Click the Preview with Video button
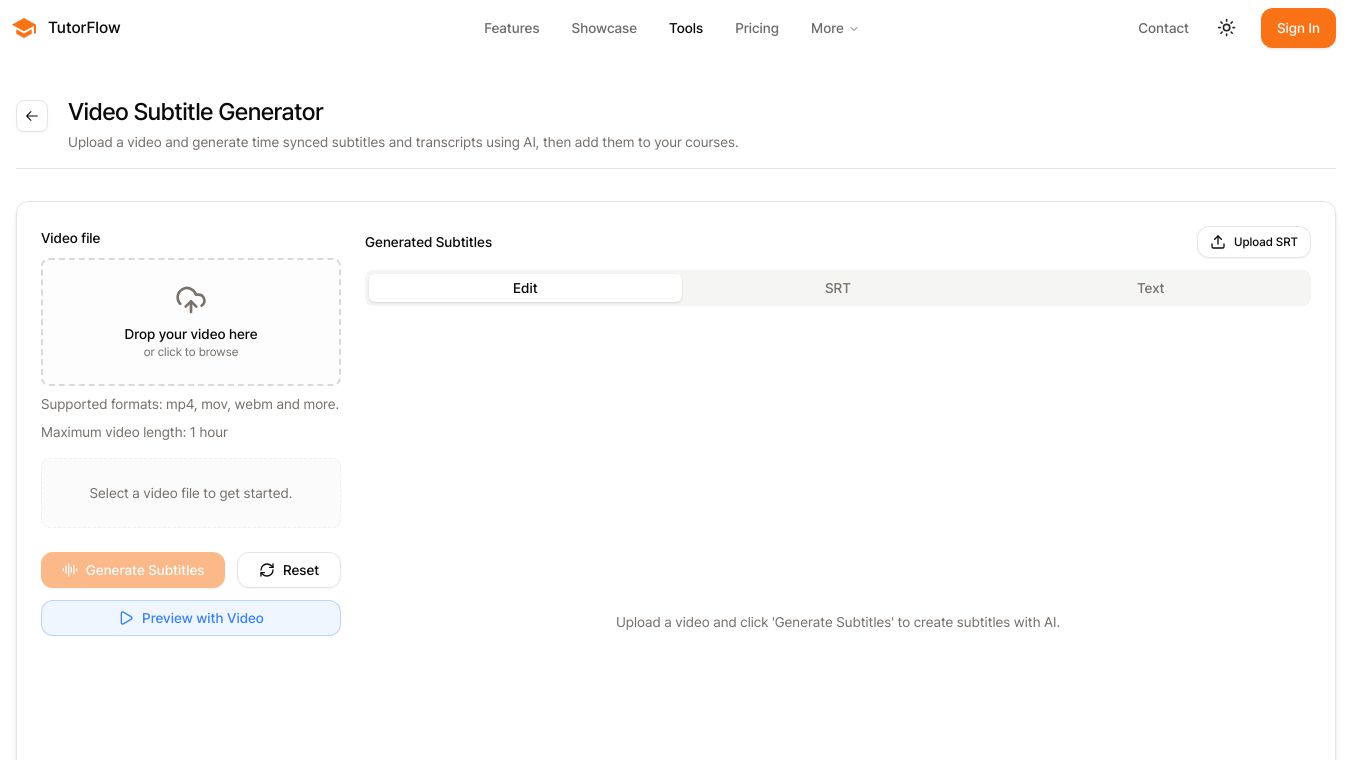 [x=191, y=618]
